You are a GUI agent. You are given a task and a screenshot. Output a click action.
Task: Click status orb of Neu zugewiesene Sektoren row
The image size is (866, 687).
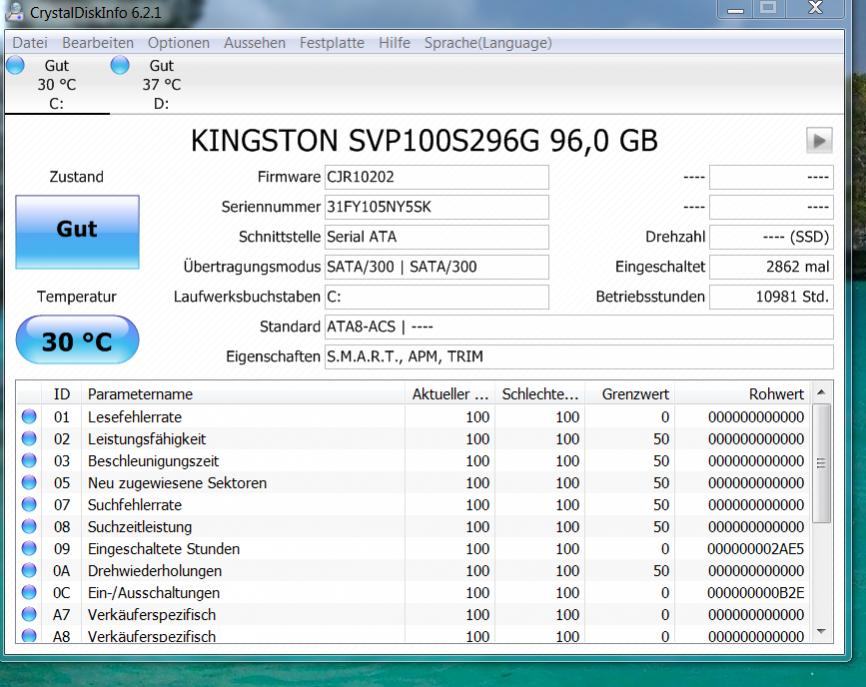pyautogui.click(x=29, y=483)
